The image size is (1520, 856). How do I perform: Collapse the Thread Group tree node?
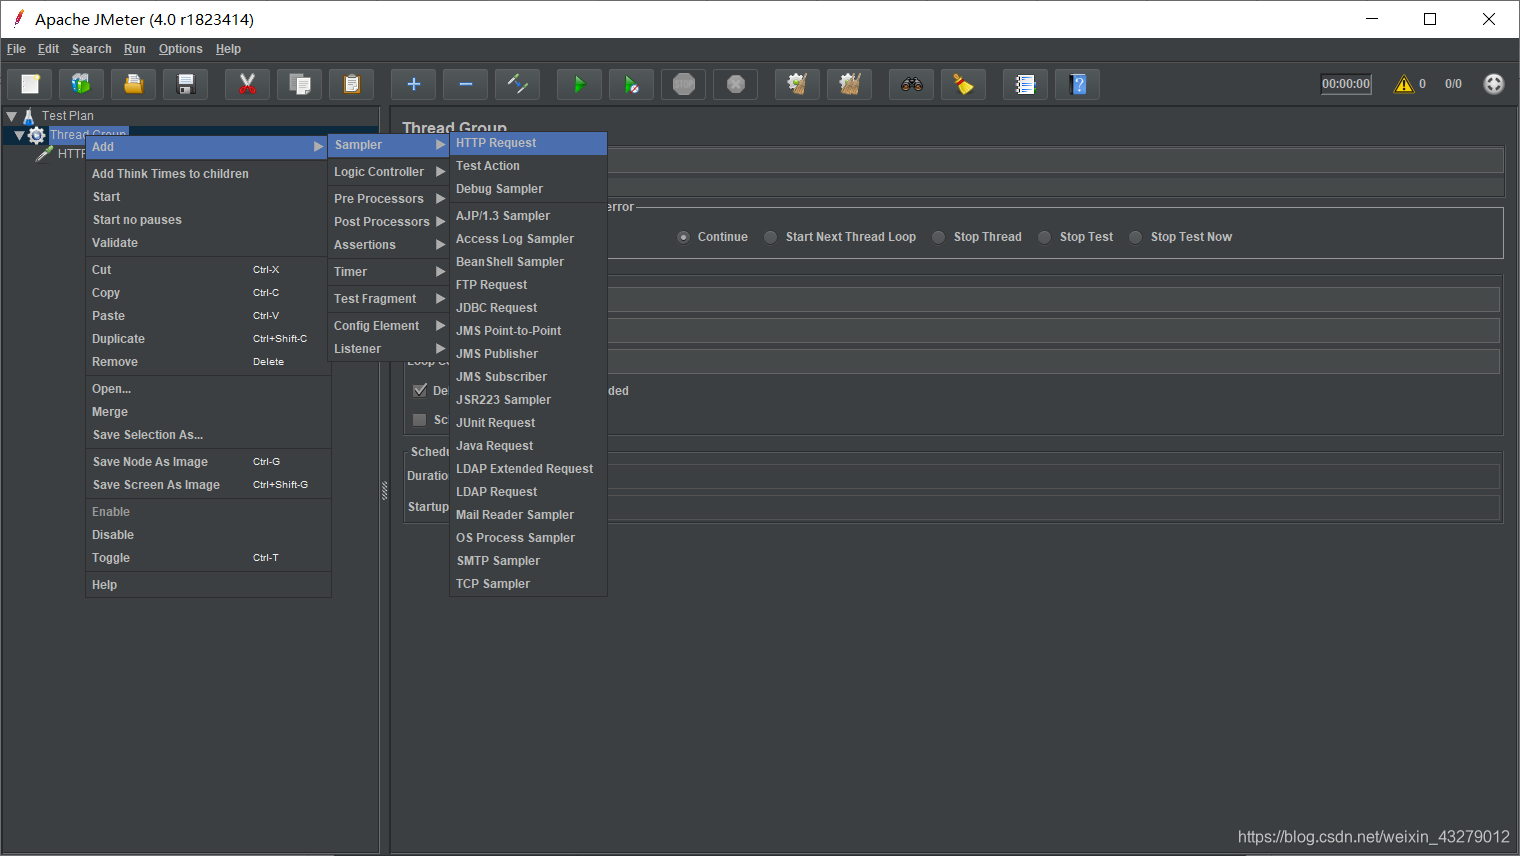pyautogui.click(x=19, y=135)
